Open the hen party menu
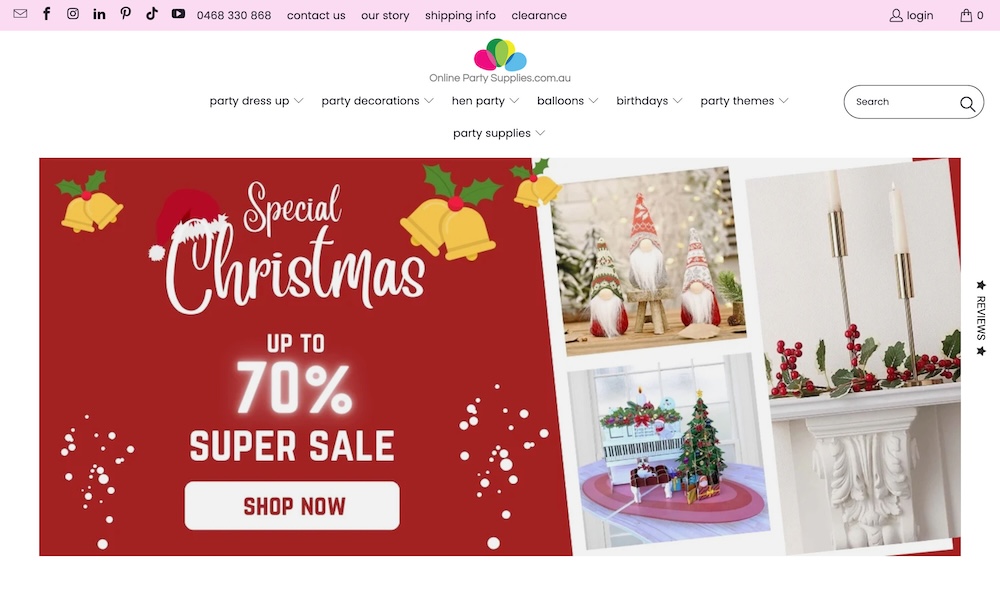Viewport: 1000px width, 600px height. point(485,101)
